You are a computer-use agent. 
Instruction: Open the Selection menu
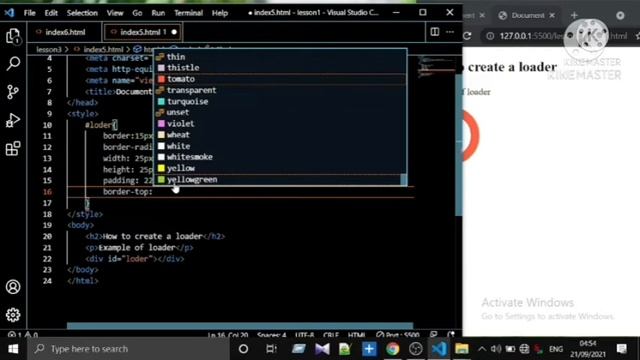click(x=82, y=13)
